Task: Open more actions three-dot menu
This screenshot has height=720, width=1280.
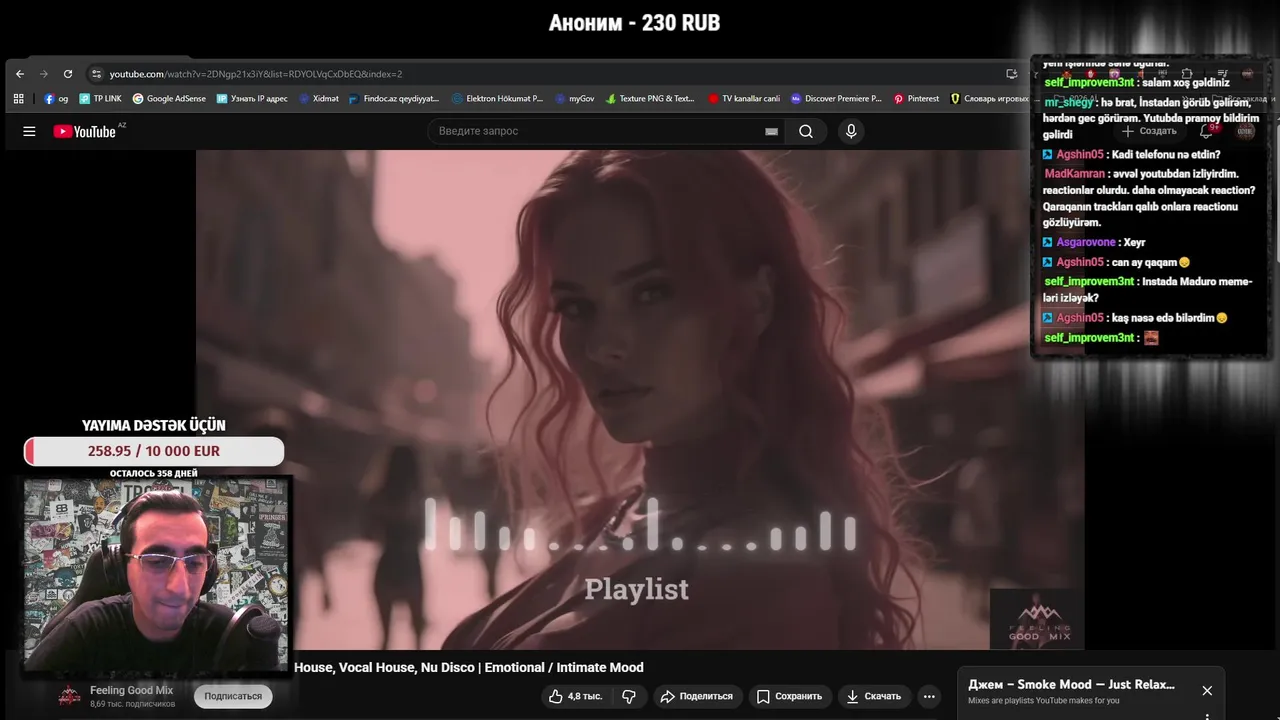Action: tap(929, 696)
